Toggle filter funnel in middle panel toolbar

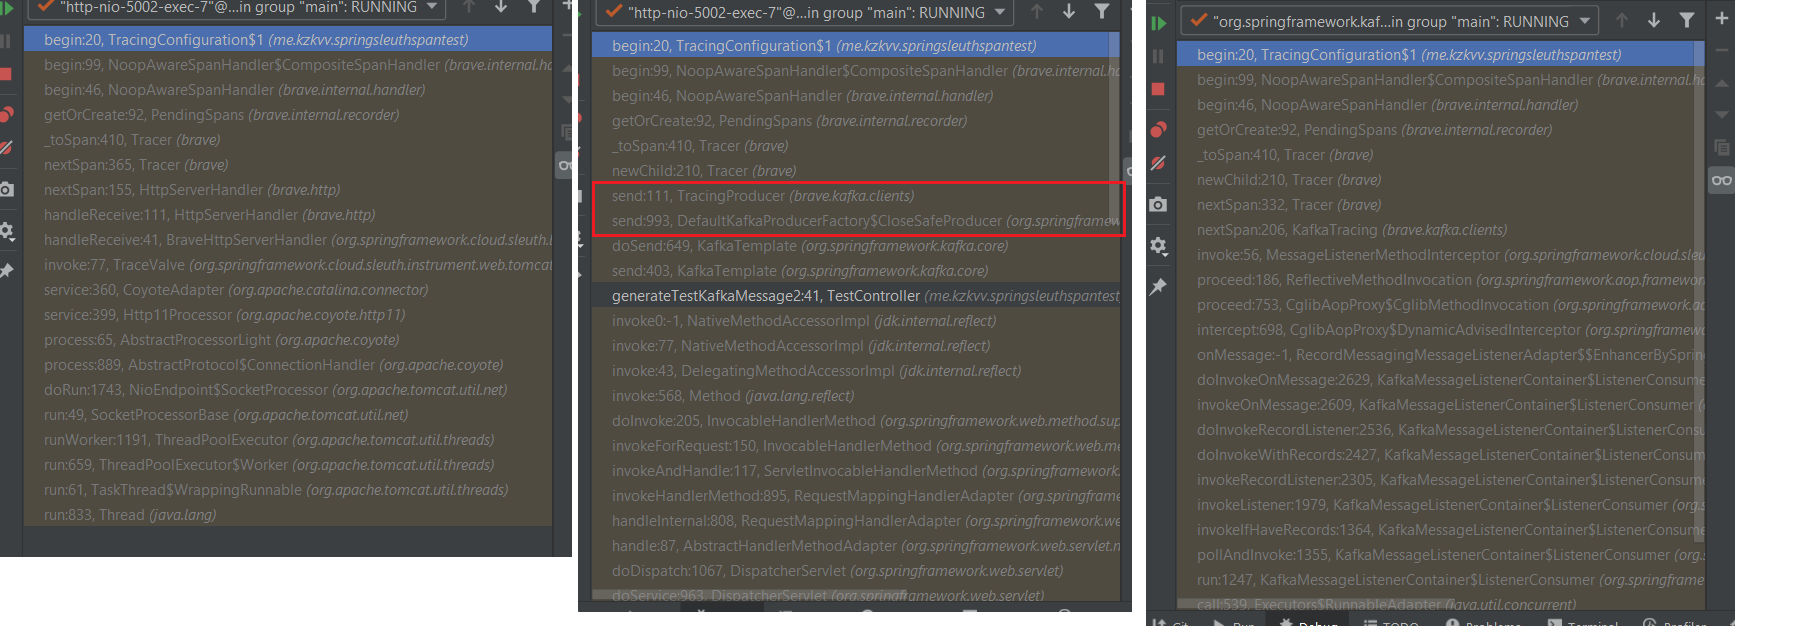point(1101,11)
